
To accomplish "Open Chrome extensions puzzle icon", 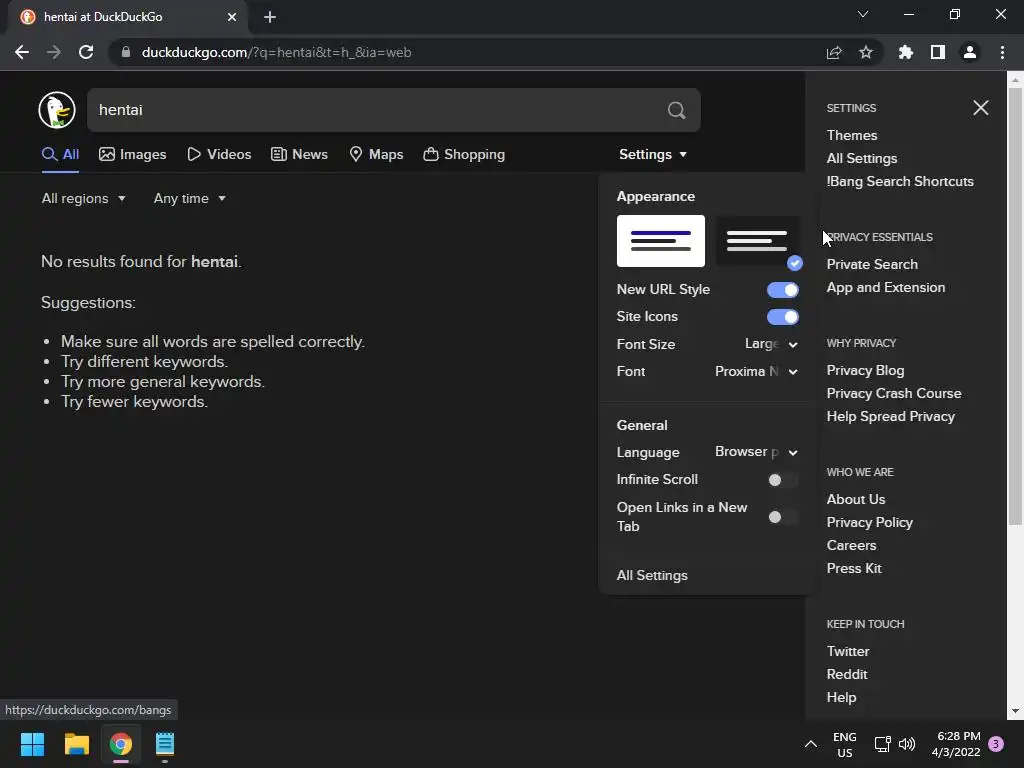I will pos(906,52).
